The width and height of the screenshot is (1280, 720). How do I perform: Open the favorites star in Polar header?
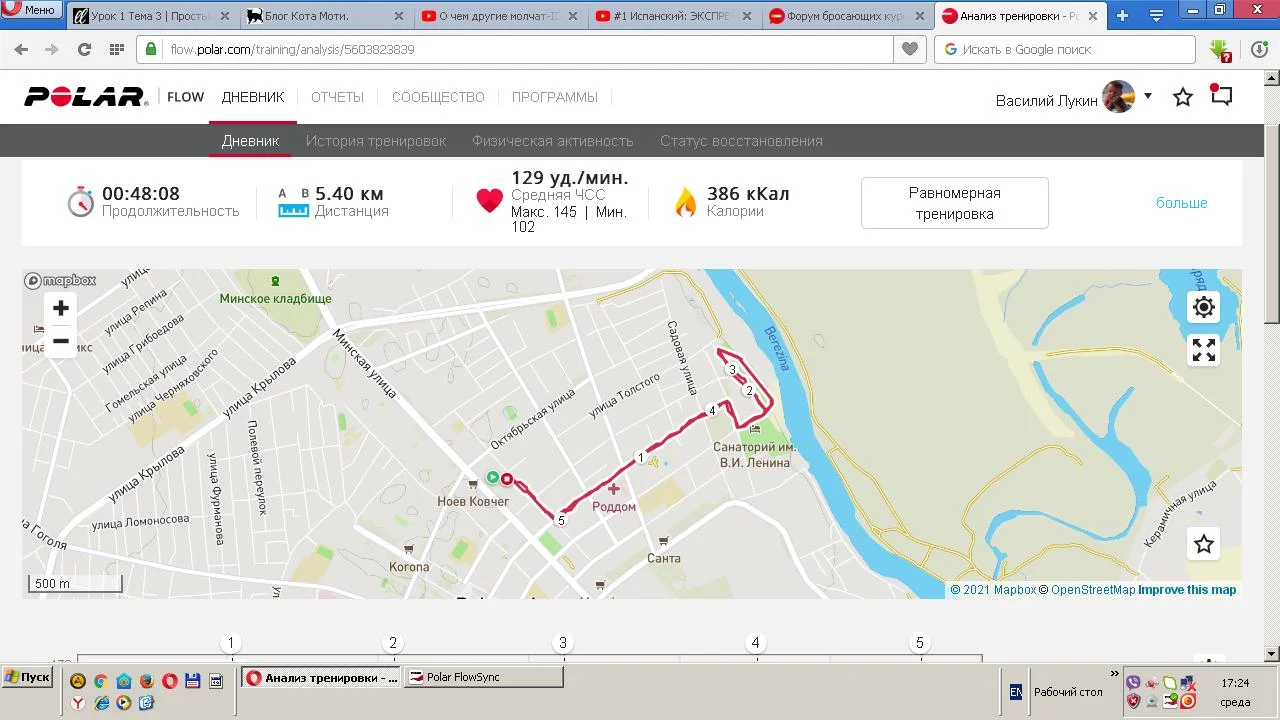[x=1183, y=97]
